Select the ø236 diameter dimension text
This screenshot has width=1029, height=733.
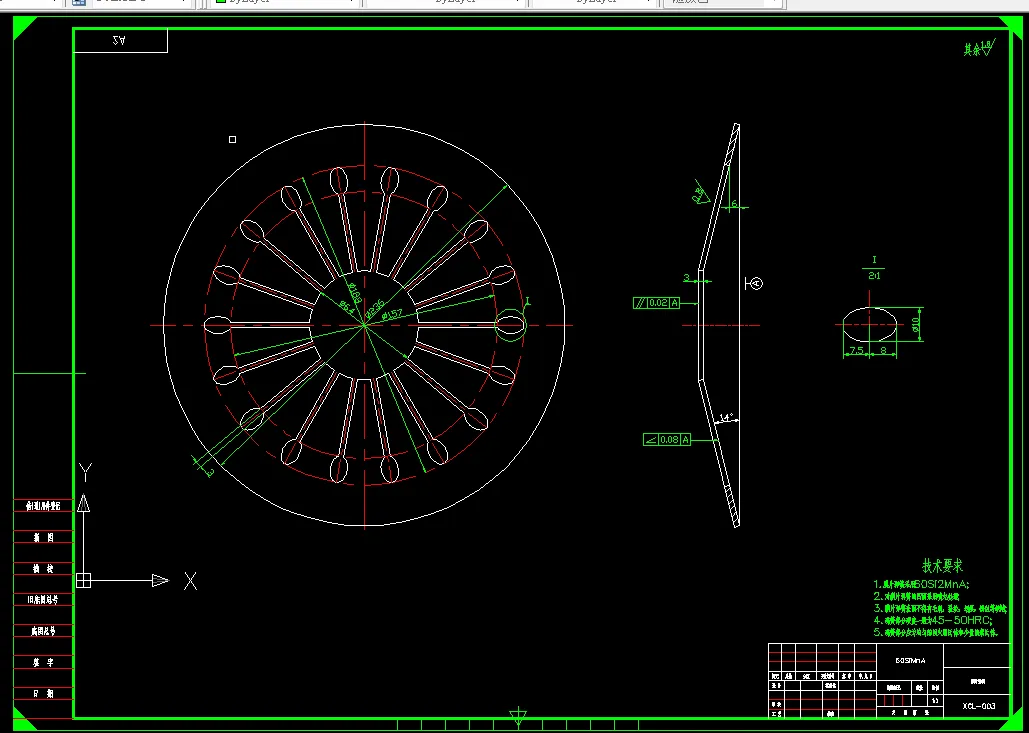(x=375, y=309)
